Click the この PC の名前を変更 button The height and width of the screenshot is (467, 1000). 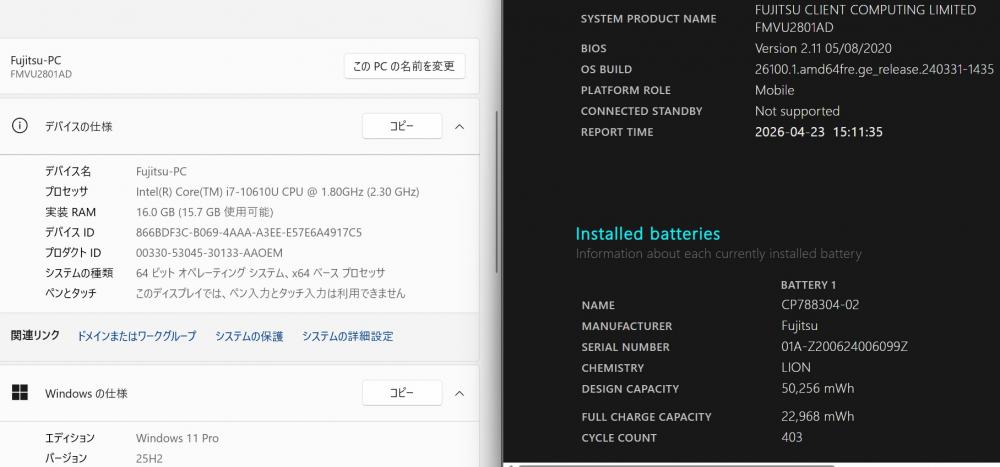click(404, 66)
